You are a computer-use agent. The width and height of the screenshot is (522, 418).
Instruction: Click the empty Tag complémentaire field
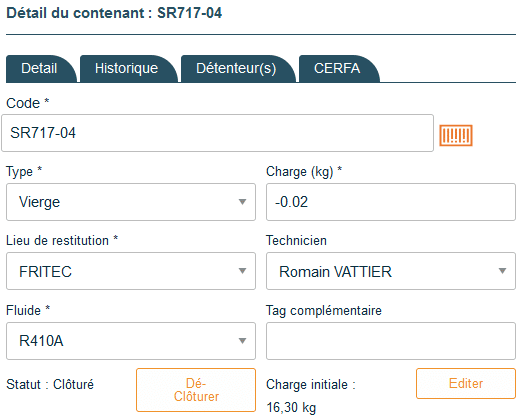coord(391,341)
